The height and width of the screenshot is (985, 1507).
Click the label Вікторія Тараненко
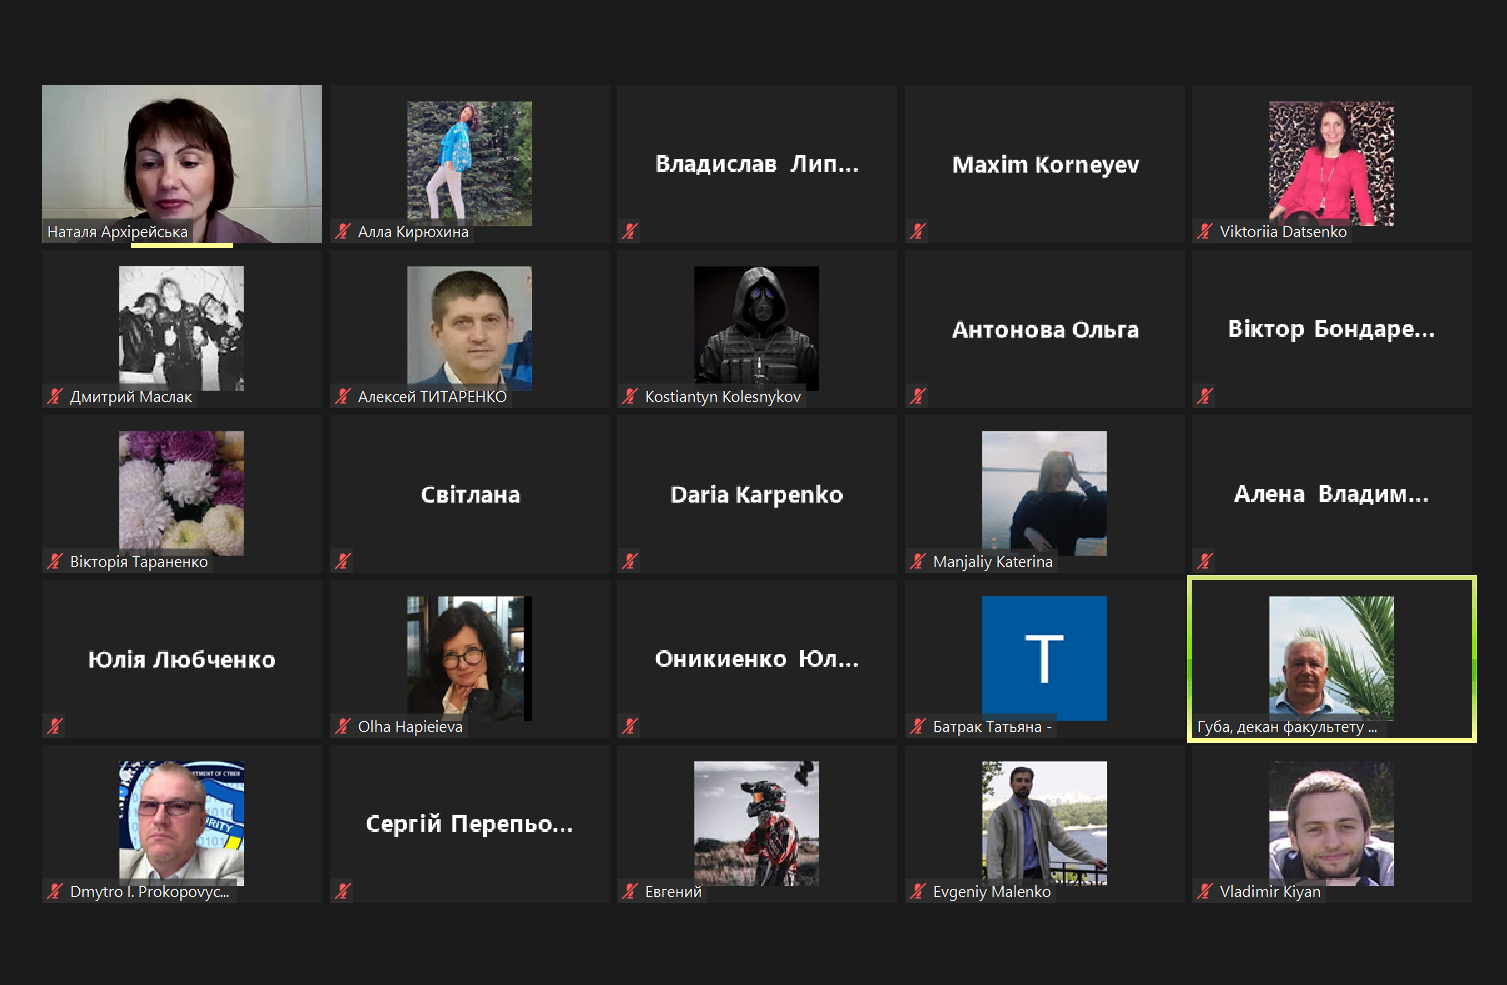[139, 562]
